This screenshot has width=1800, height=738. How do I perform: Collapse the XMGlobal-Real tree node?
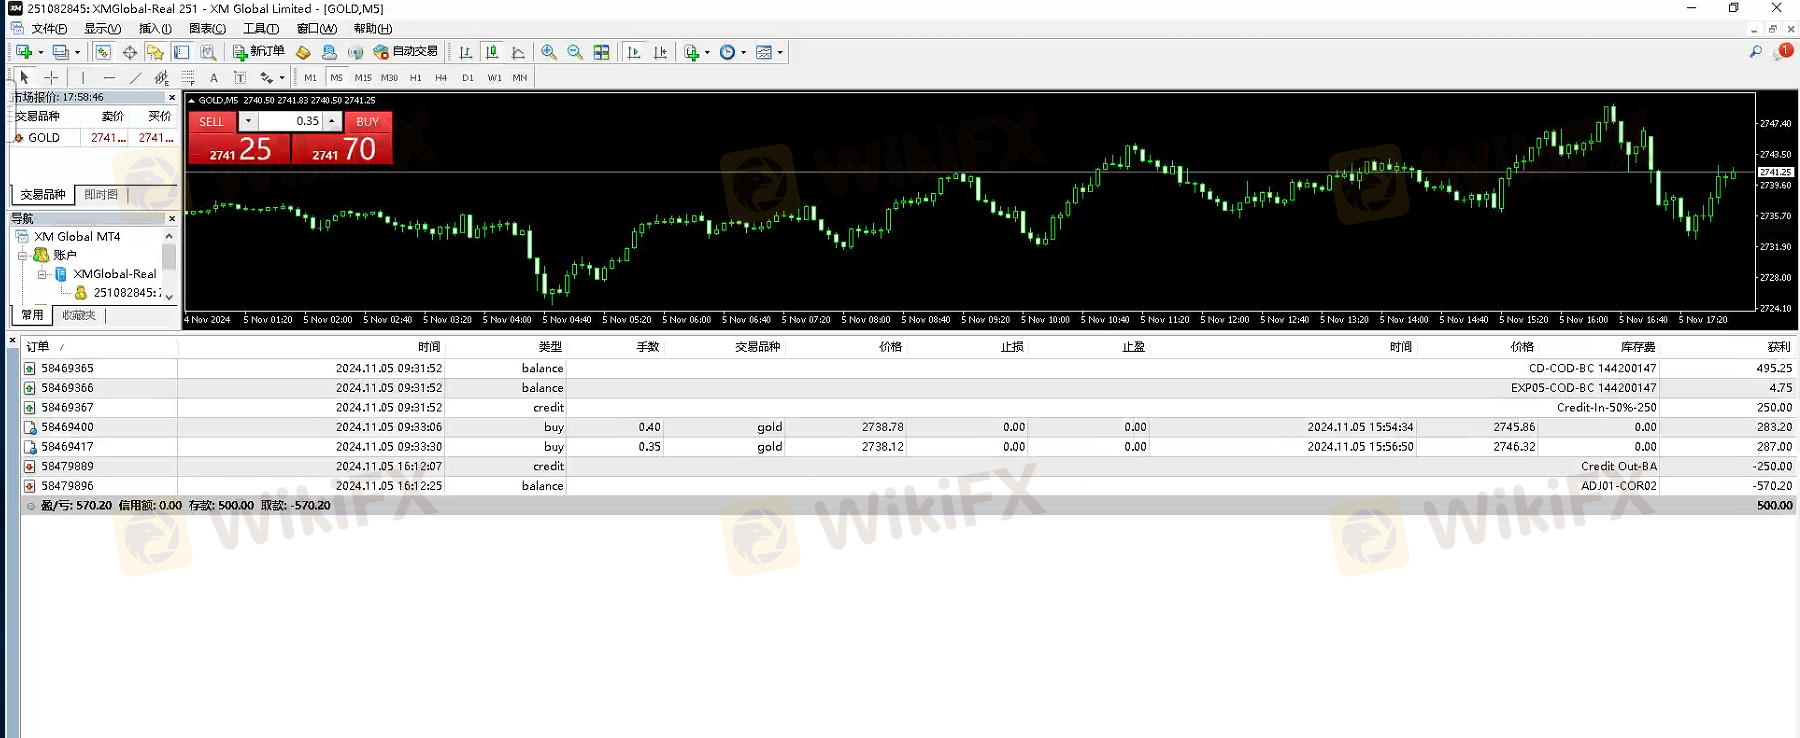(42, 274)
